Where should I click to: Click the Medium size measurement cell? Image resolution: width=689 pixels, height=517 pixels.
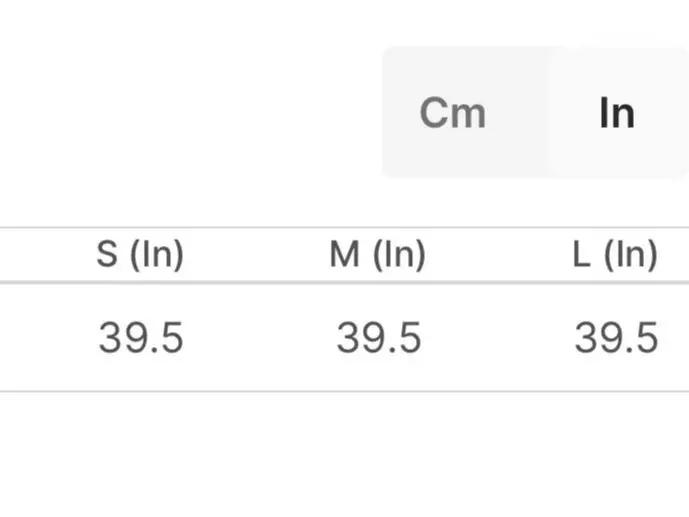pos(378,338)
